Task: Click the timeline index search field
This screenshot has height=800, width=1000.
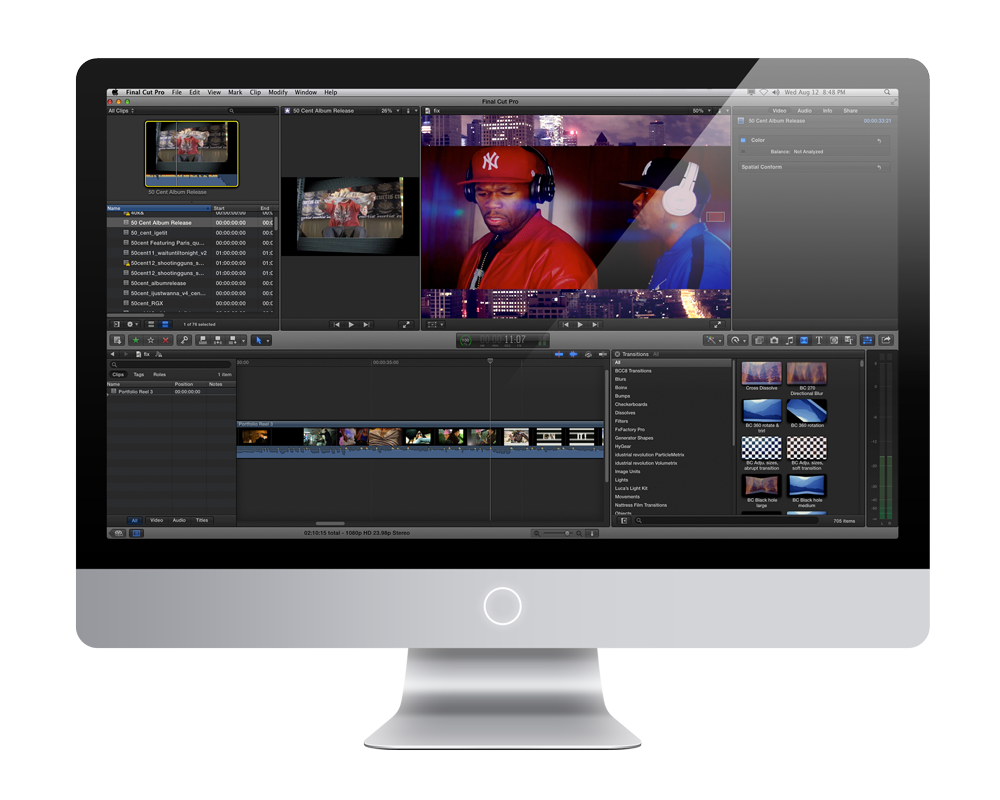Action: click(171, 365)
